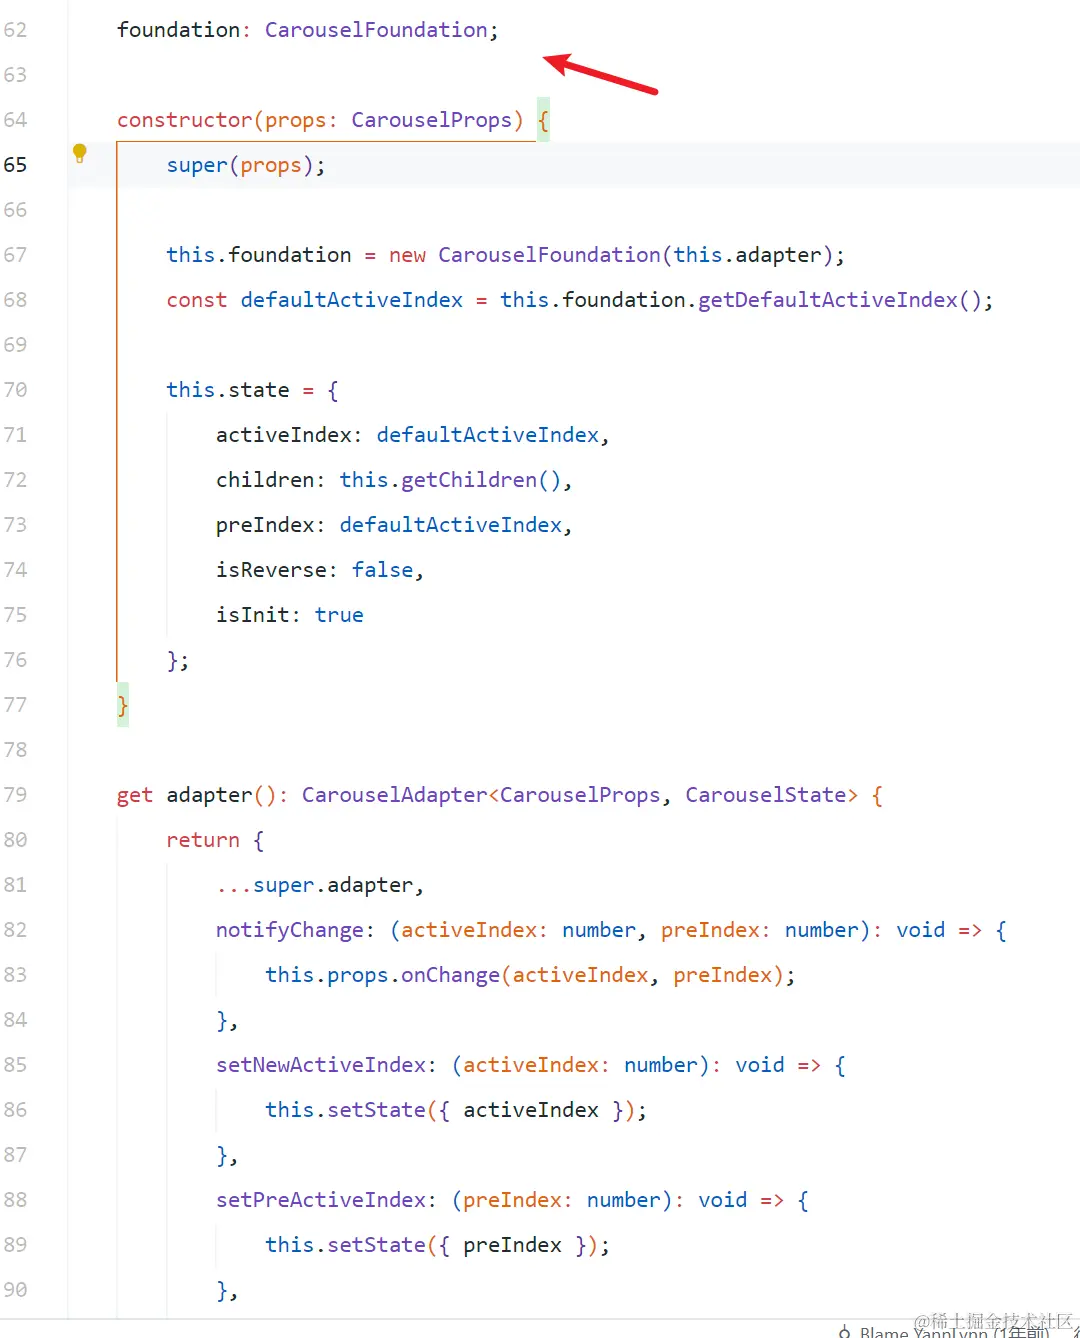Click the return keyword on line 80
Viewport: 1080px width, 1338px height.
pyautogui.click(x=203, y=840)
